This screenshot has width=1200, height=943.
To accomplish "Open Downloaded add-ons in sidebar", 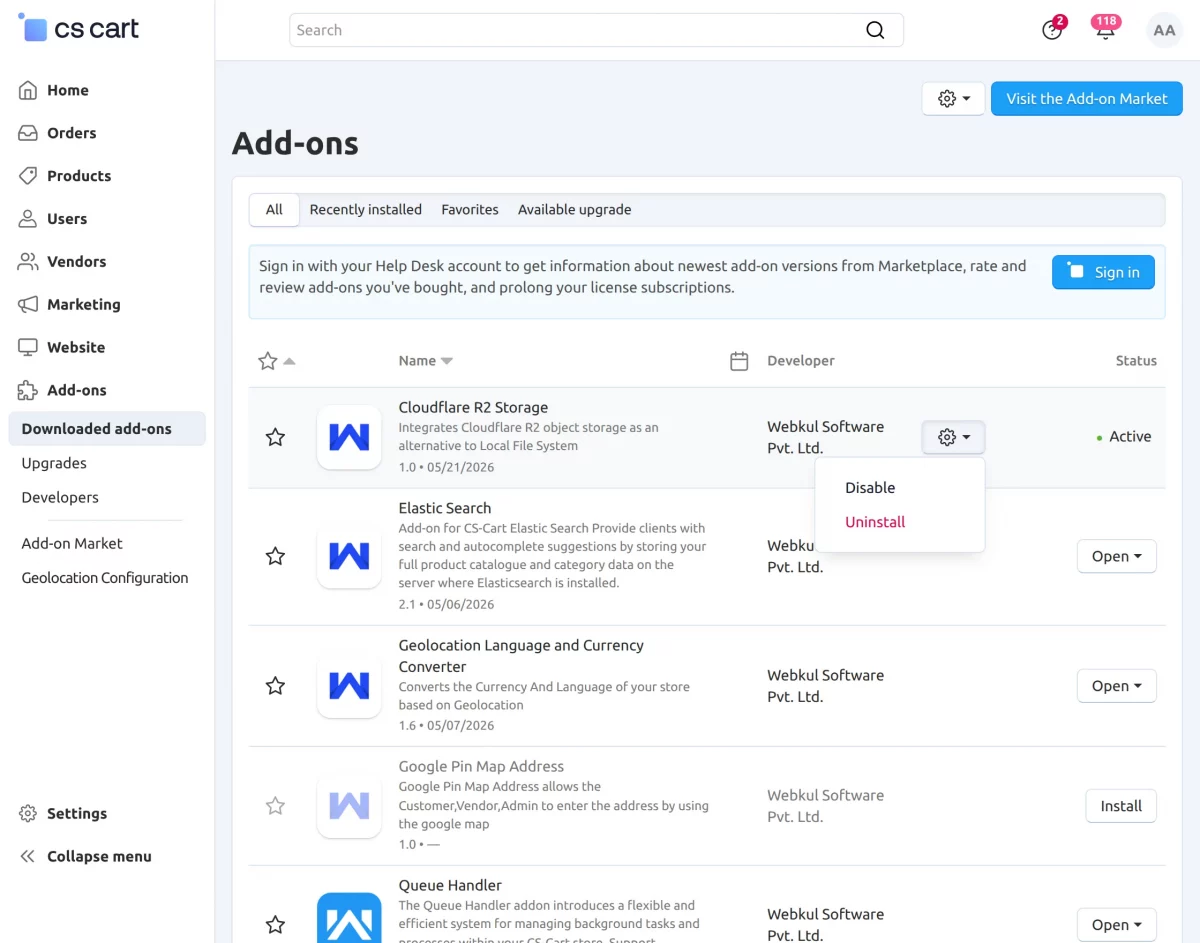I will click(107, 429).
